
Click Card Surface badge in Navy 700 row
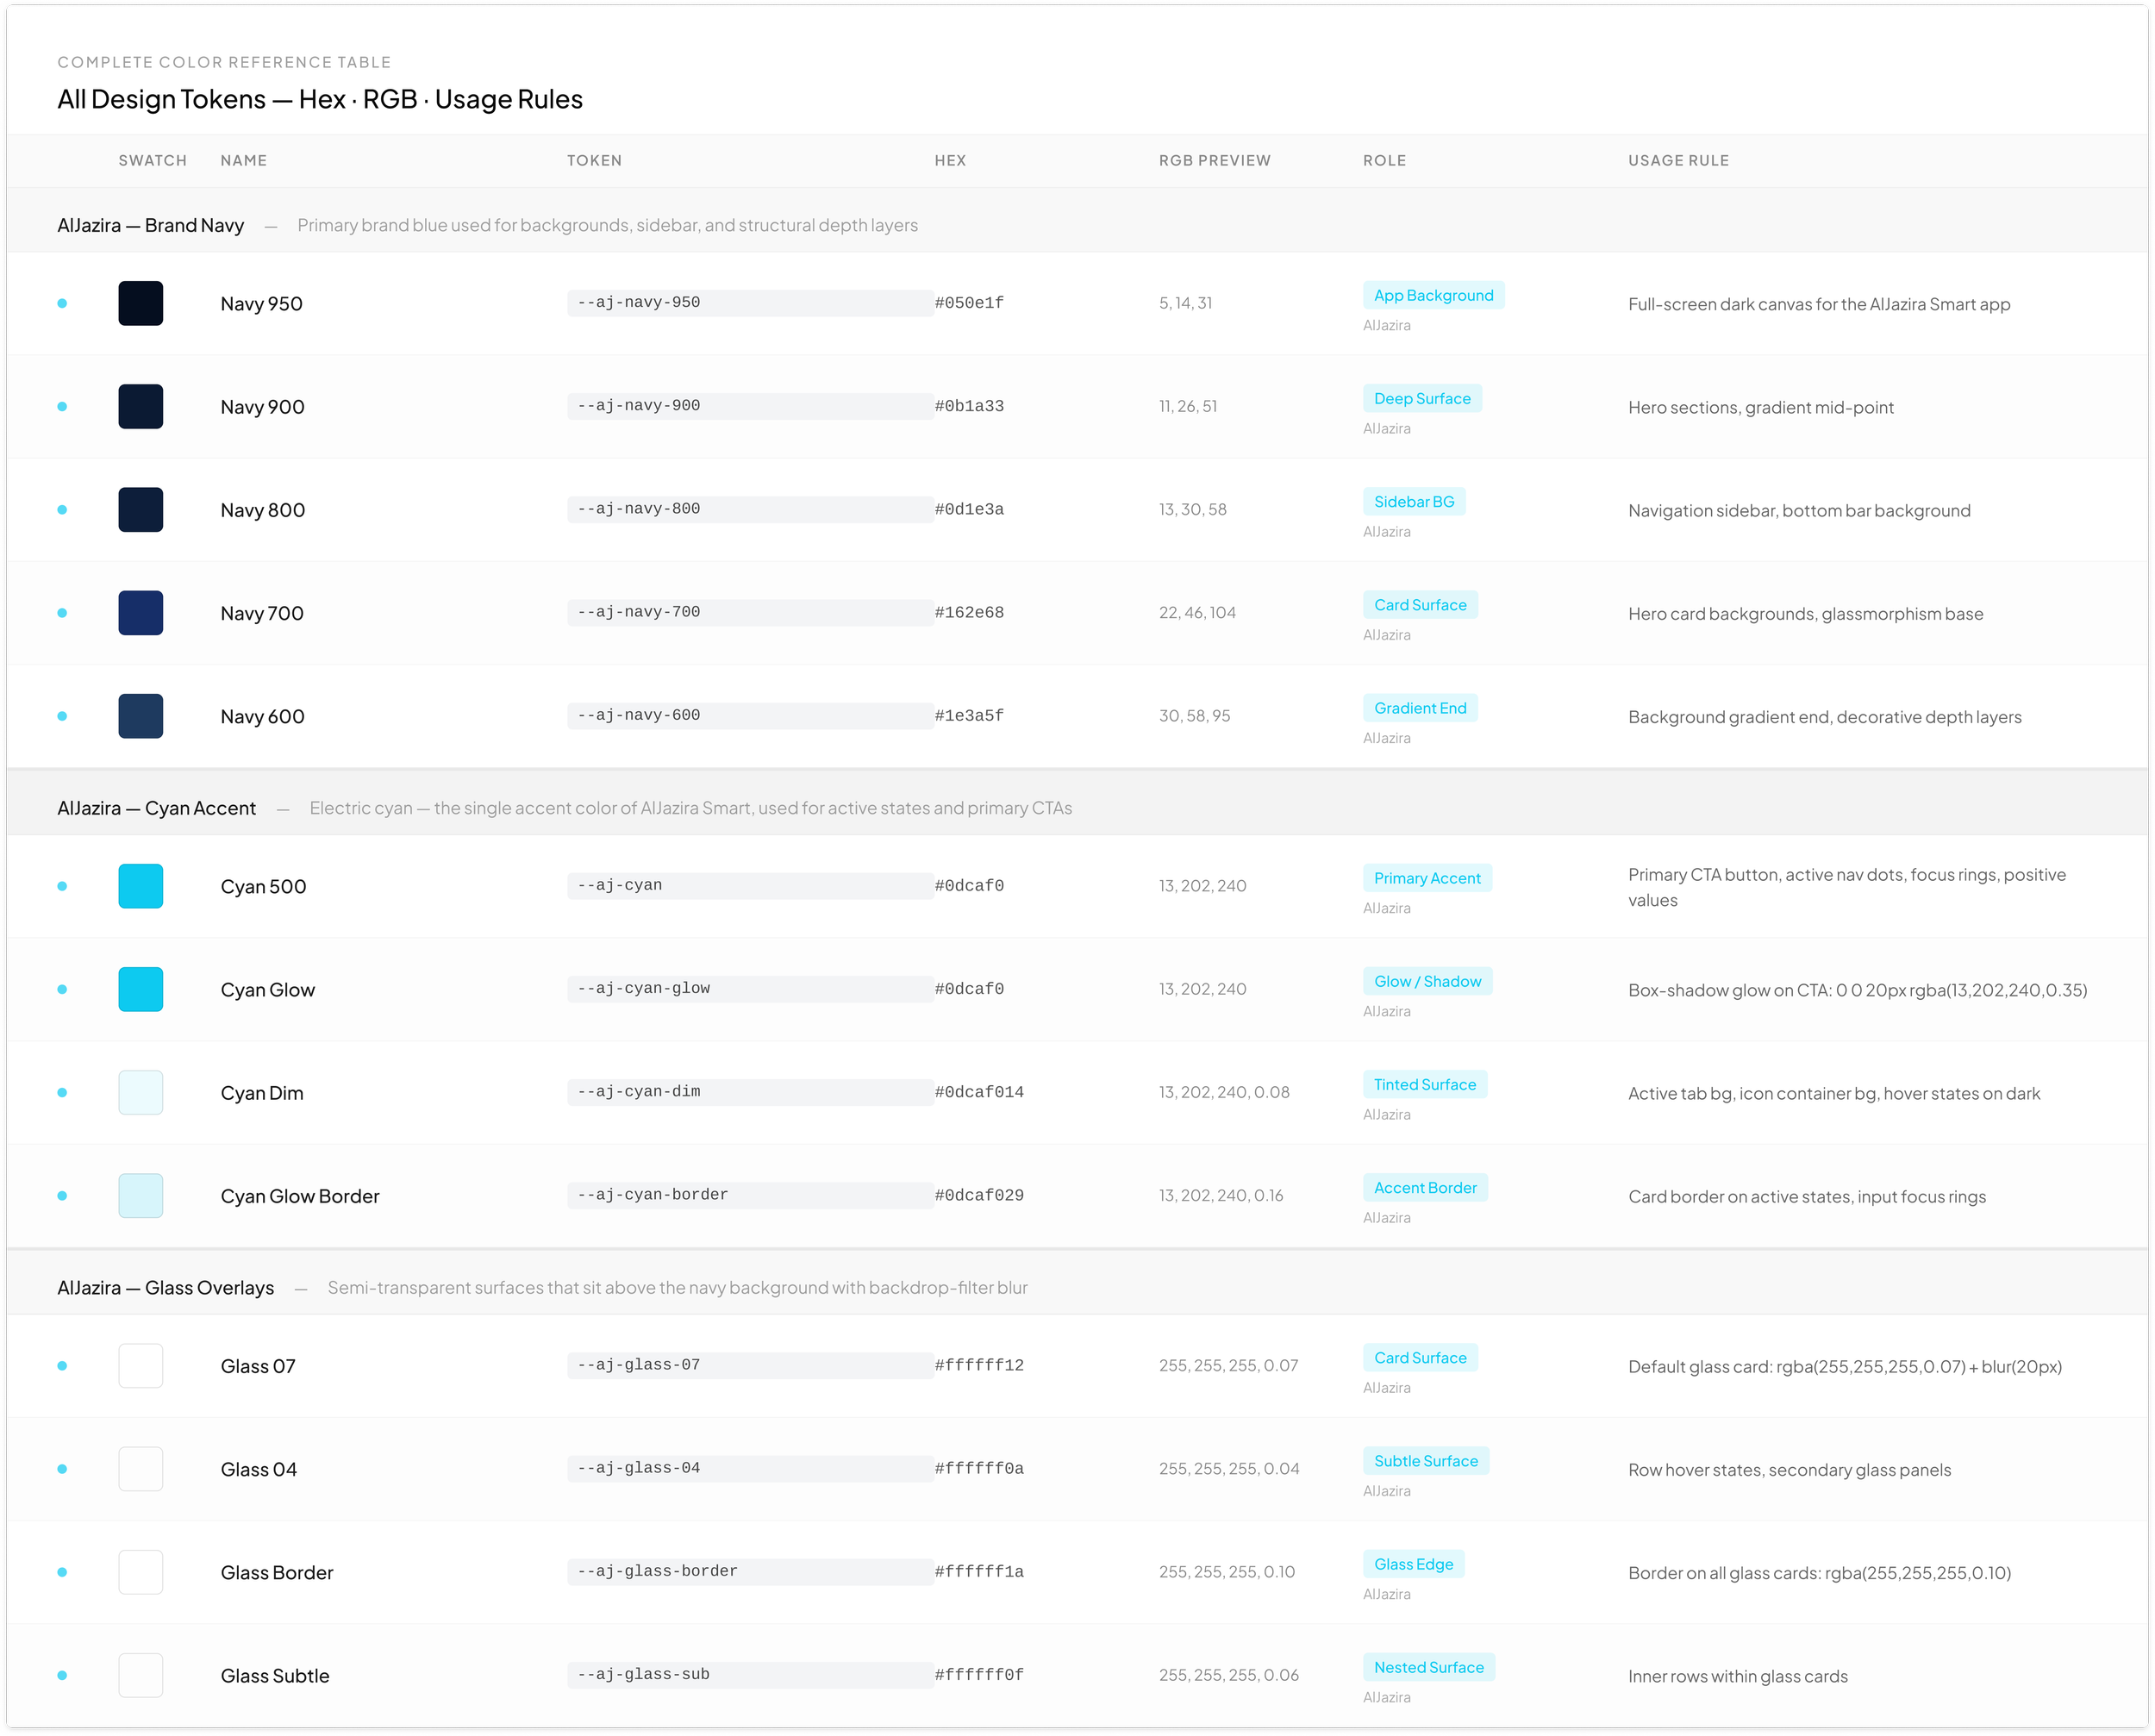tap(1420, 604)
